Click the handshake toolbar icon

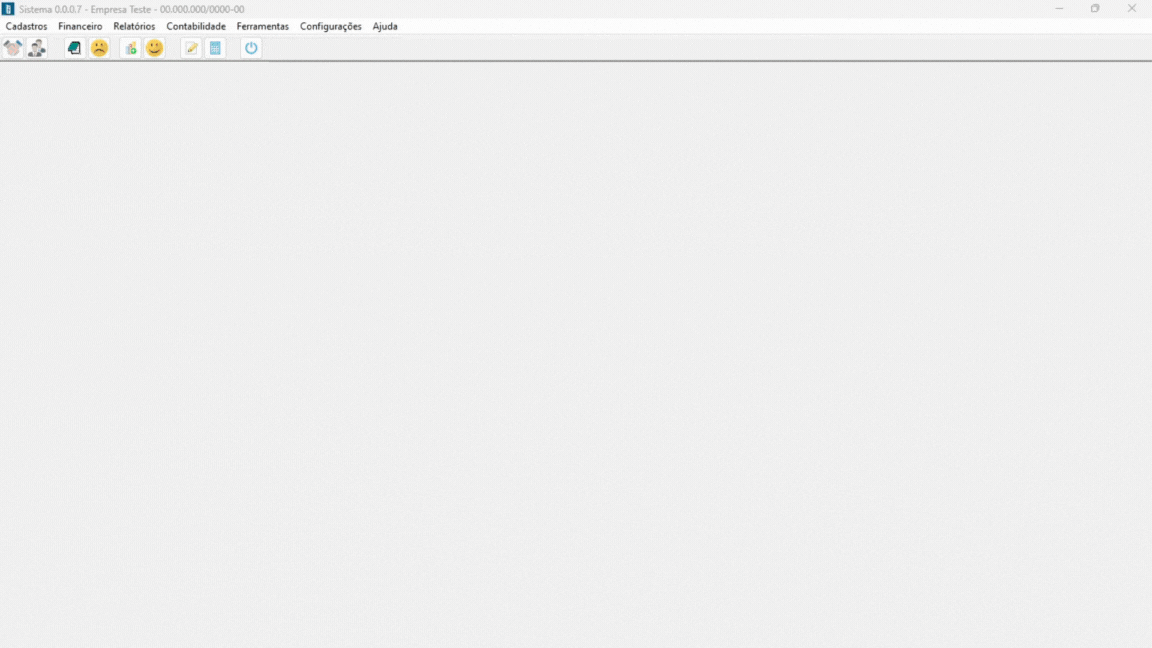click(x=12, y=48)
